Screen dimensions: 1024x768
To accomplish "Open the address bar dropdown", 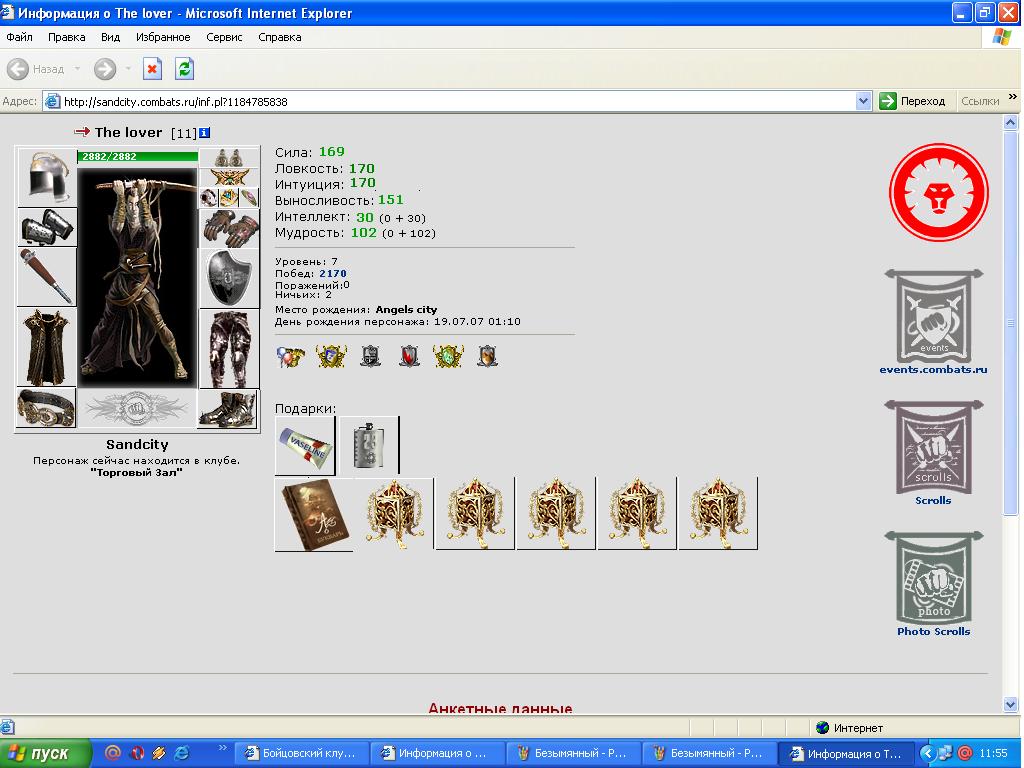I will pyautogui.click(x=863, y=101).
